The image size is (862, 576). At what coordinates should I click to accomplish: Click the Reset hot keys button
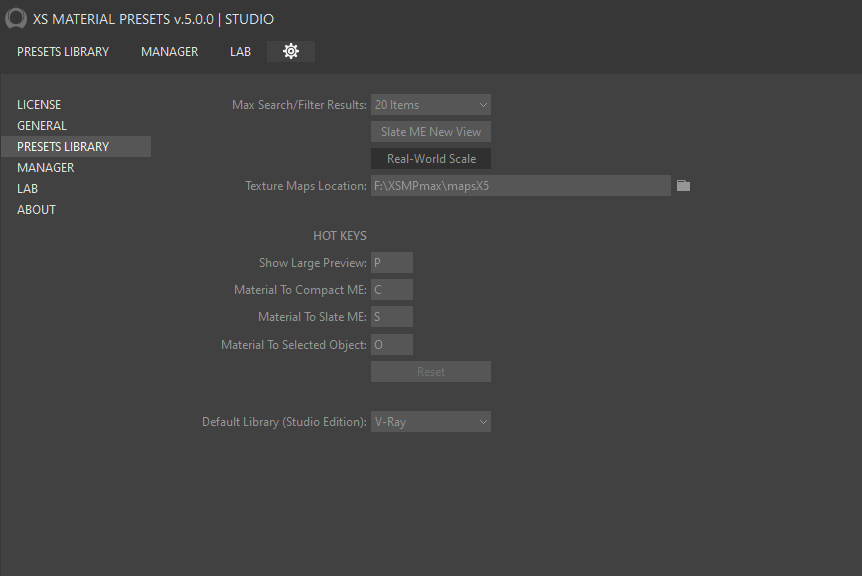click(x=431, y=372)
